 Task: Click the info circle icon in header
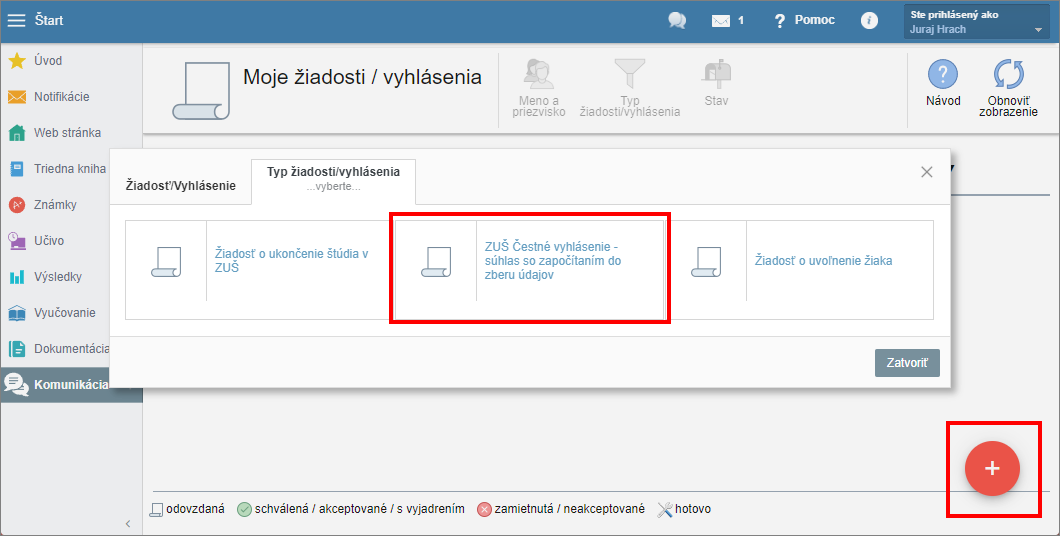tap(869, 21)
